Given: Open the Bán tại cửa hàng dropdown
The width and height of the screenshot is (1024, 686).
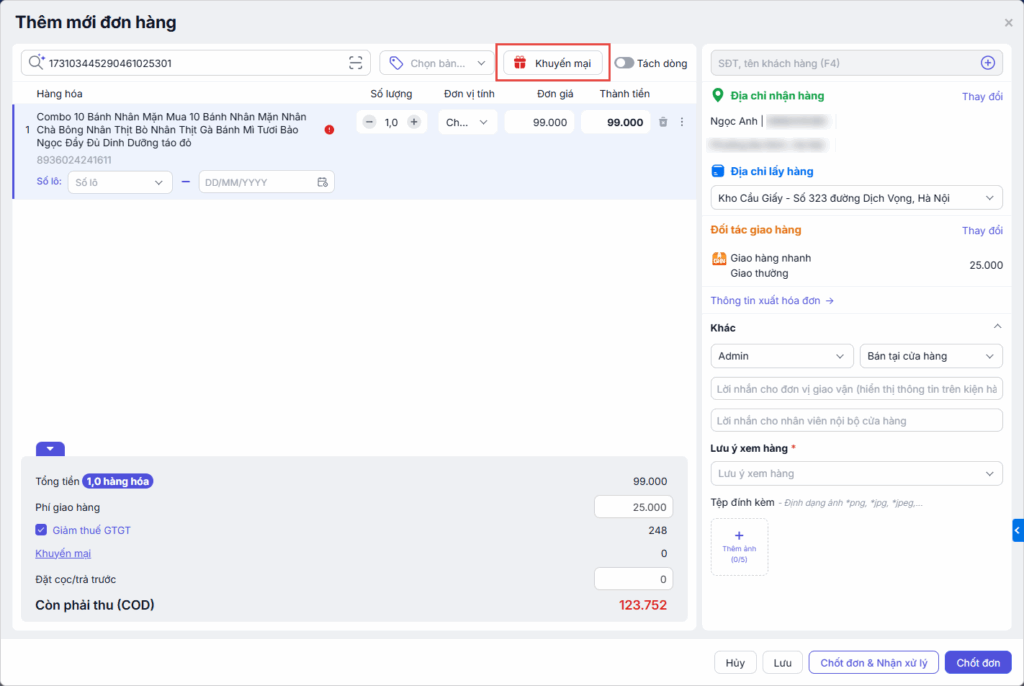Looking at the screenshot, I should (x=931, y=356).
